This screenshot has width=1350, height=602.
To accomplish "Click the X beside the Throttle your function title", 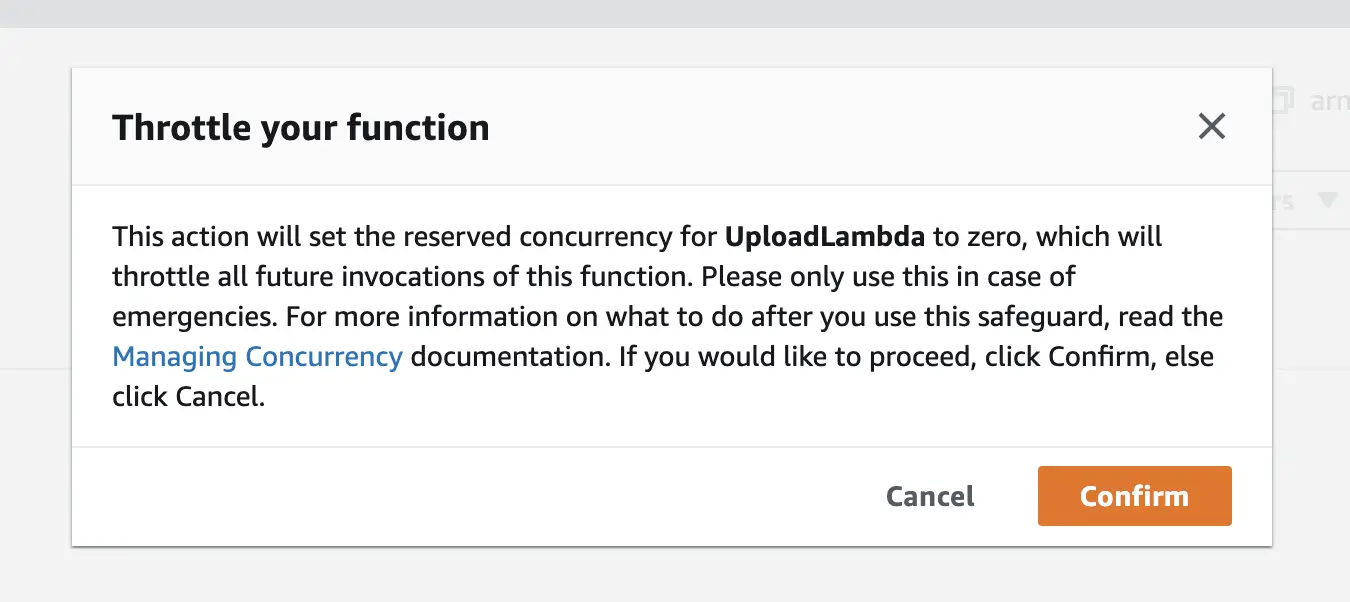I will [1212, 127].
